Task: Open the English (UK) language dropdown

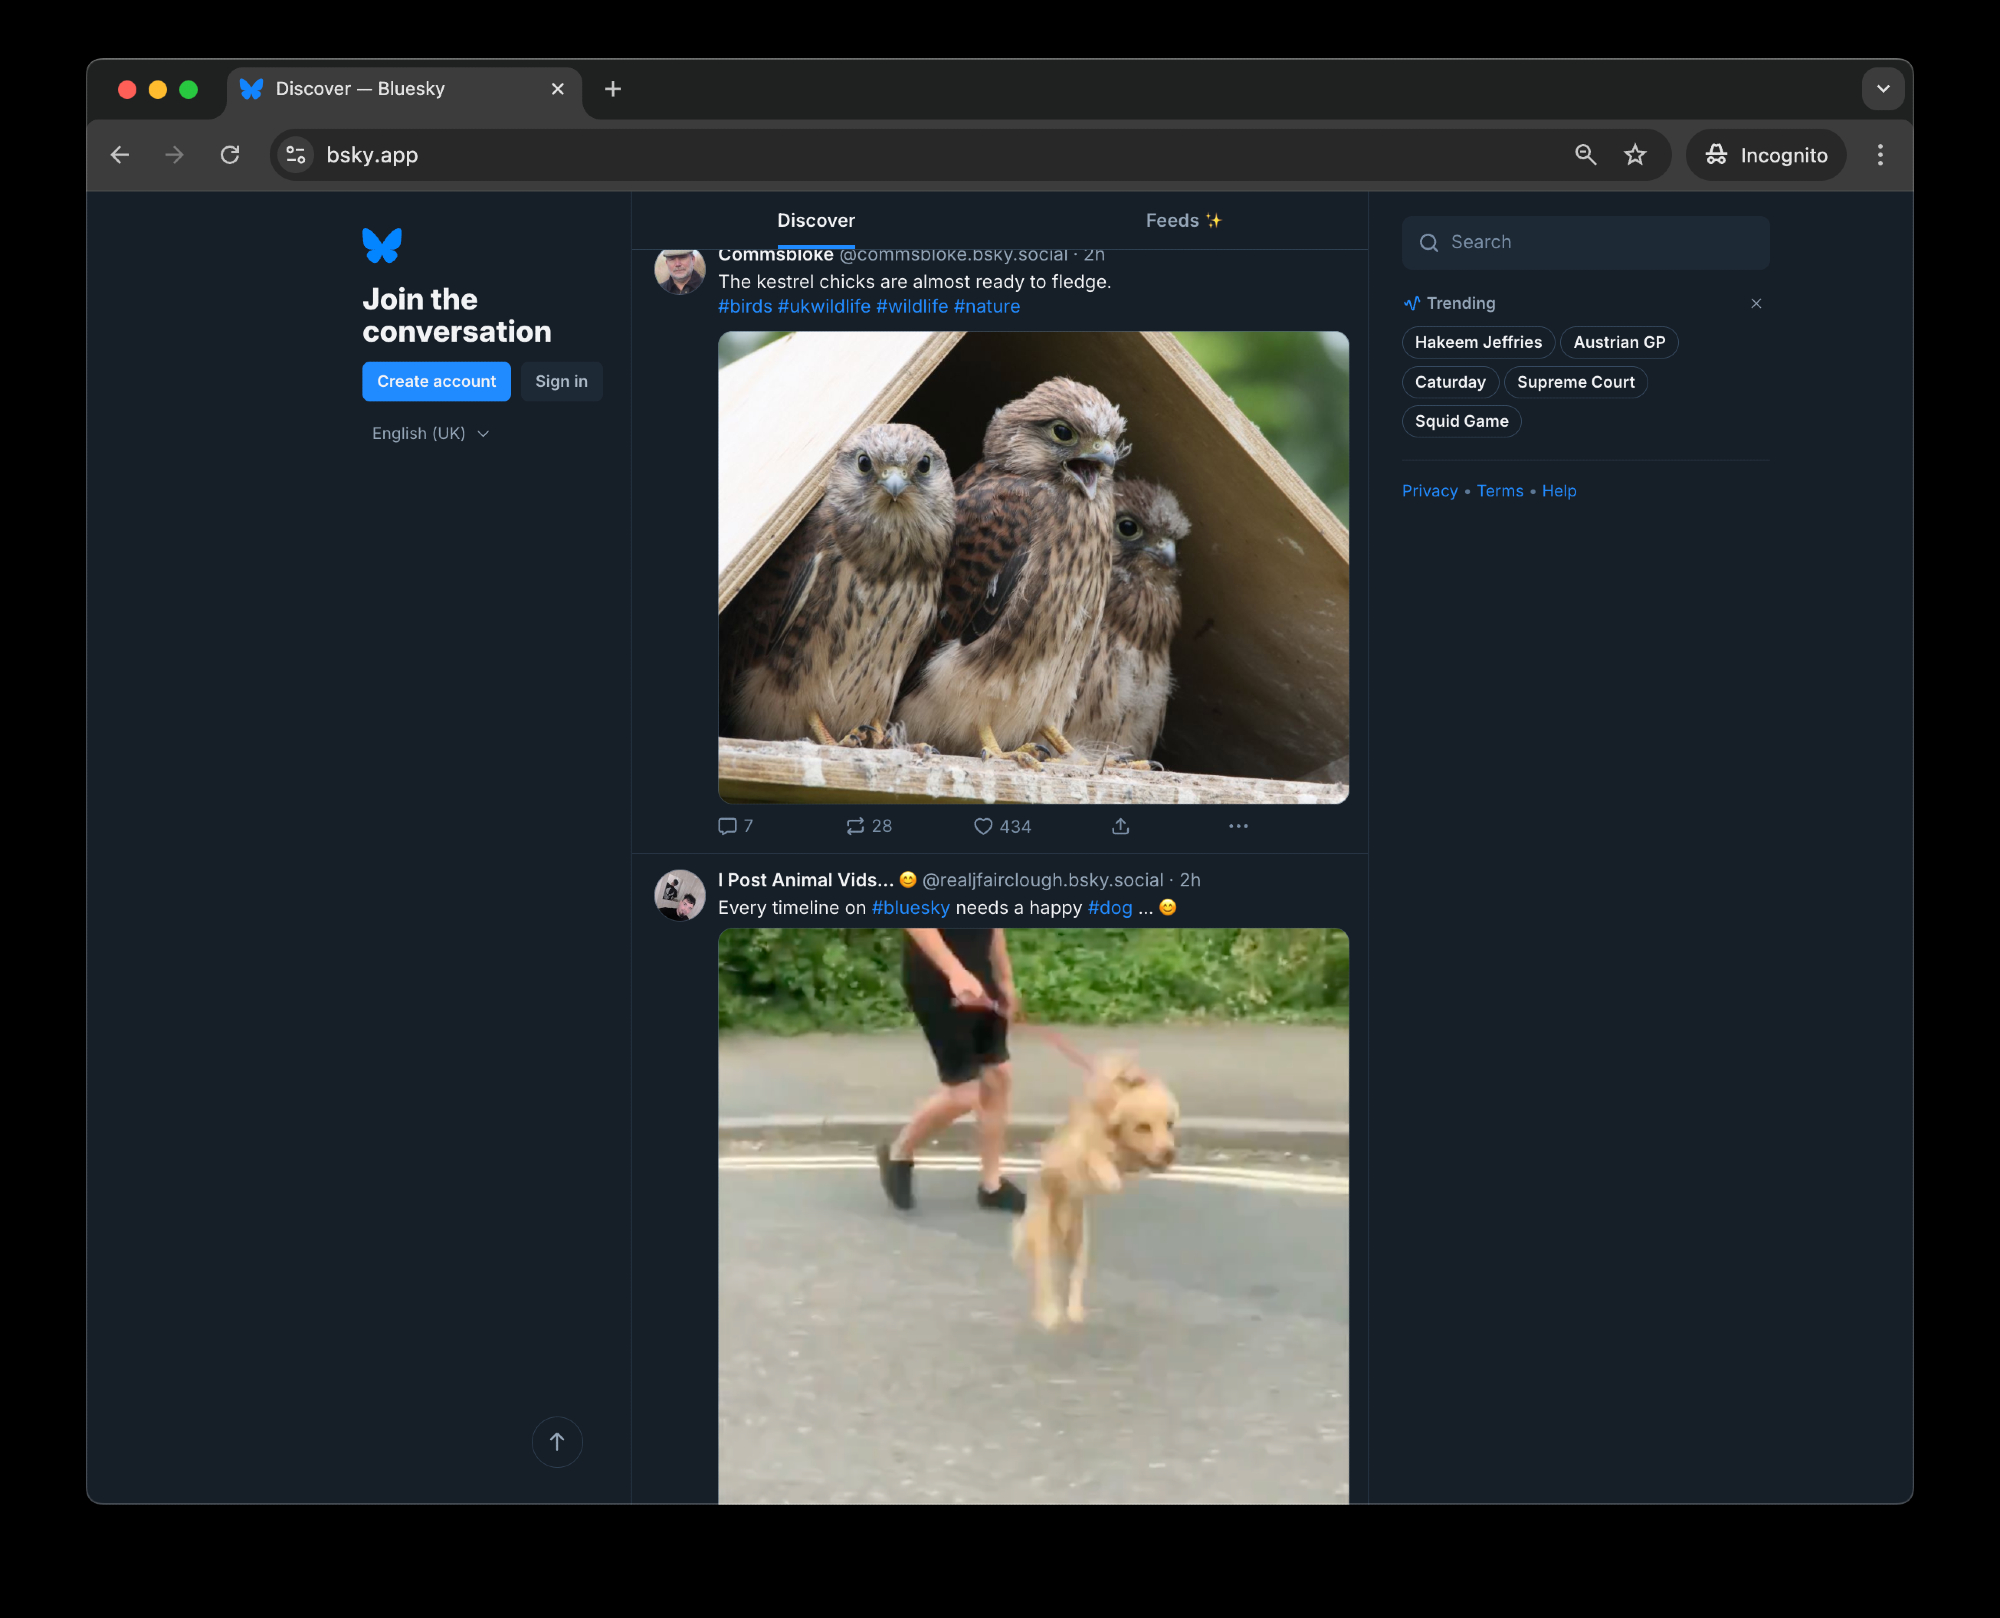Action: coord(430,433)
